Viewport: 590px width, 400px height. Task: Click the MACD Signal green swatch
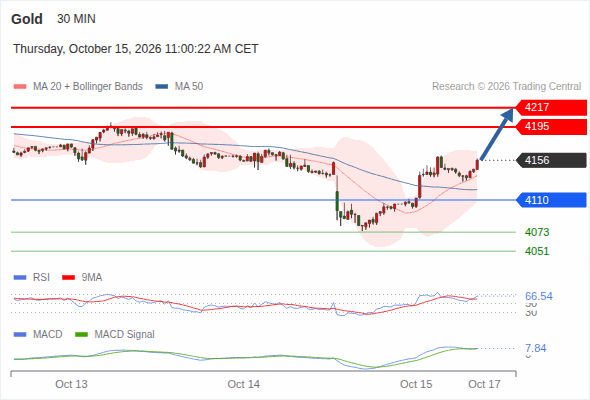81,334
